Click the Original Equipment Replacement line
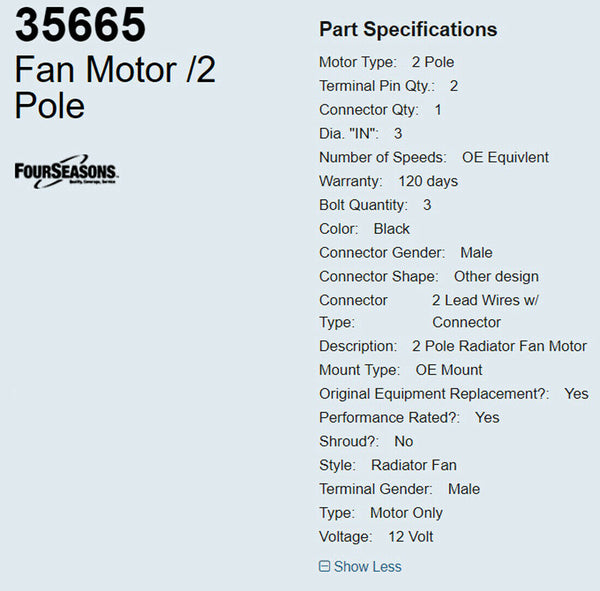The width and height of the screenshot is (600, 591). [x=453, y=394]
